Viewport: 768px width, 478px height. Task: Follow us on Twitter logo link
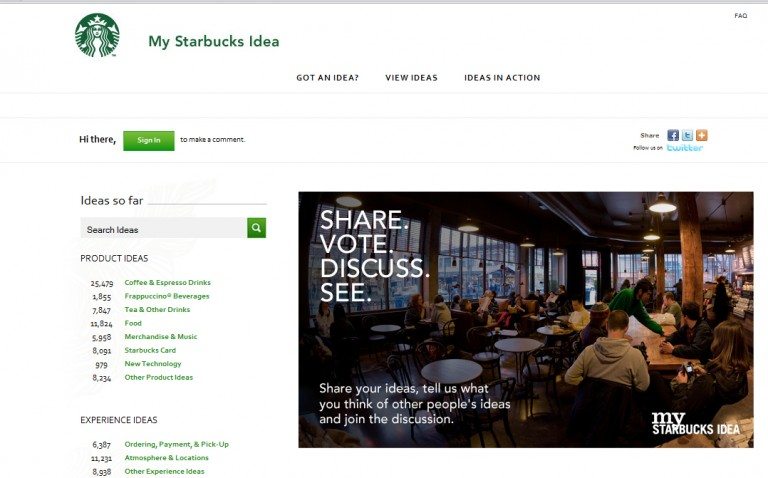(685, 147)
